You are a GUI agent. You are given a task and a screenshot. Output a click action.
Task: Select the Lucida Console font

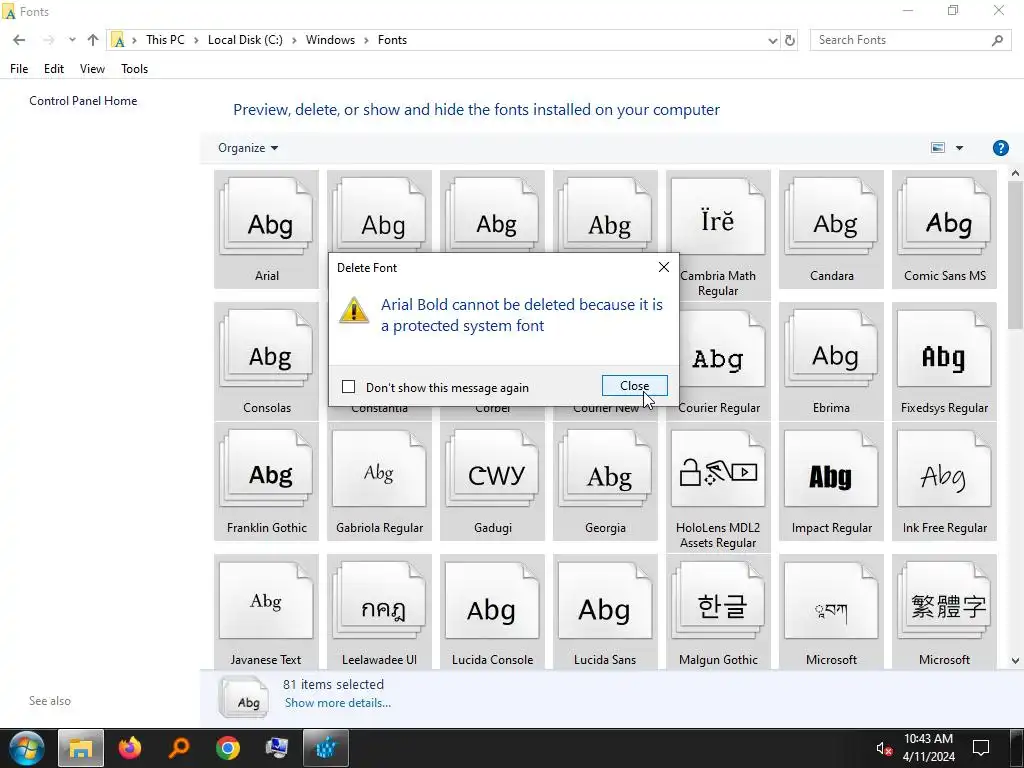[492, 611]
